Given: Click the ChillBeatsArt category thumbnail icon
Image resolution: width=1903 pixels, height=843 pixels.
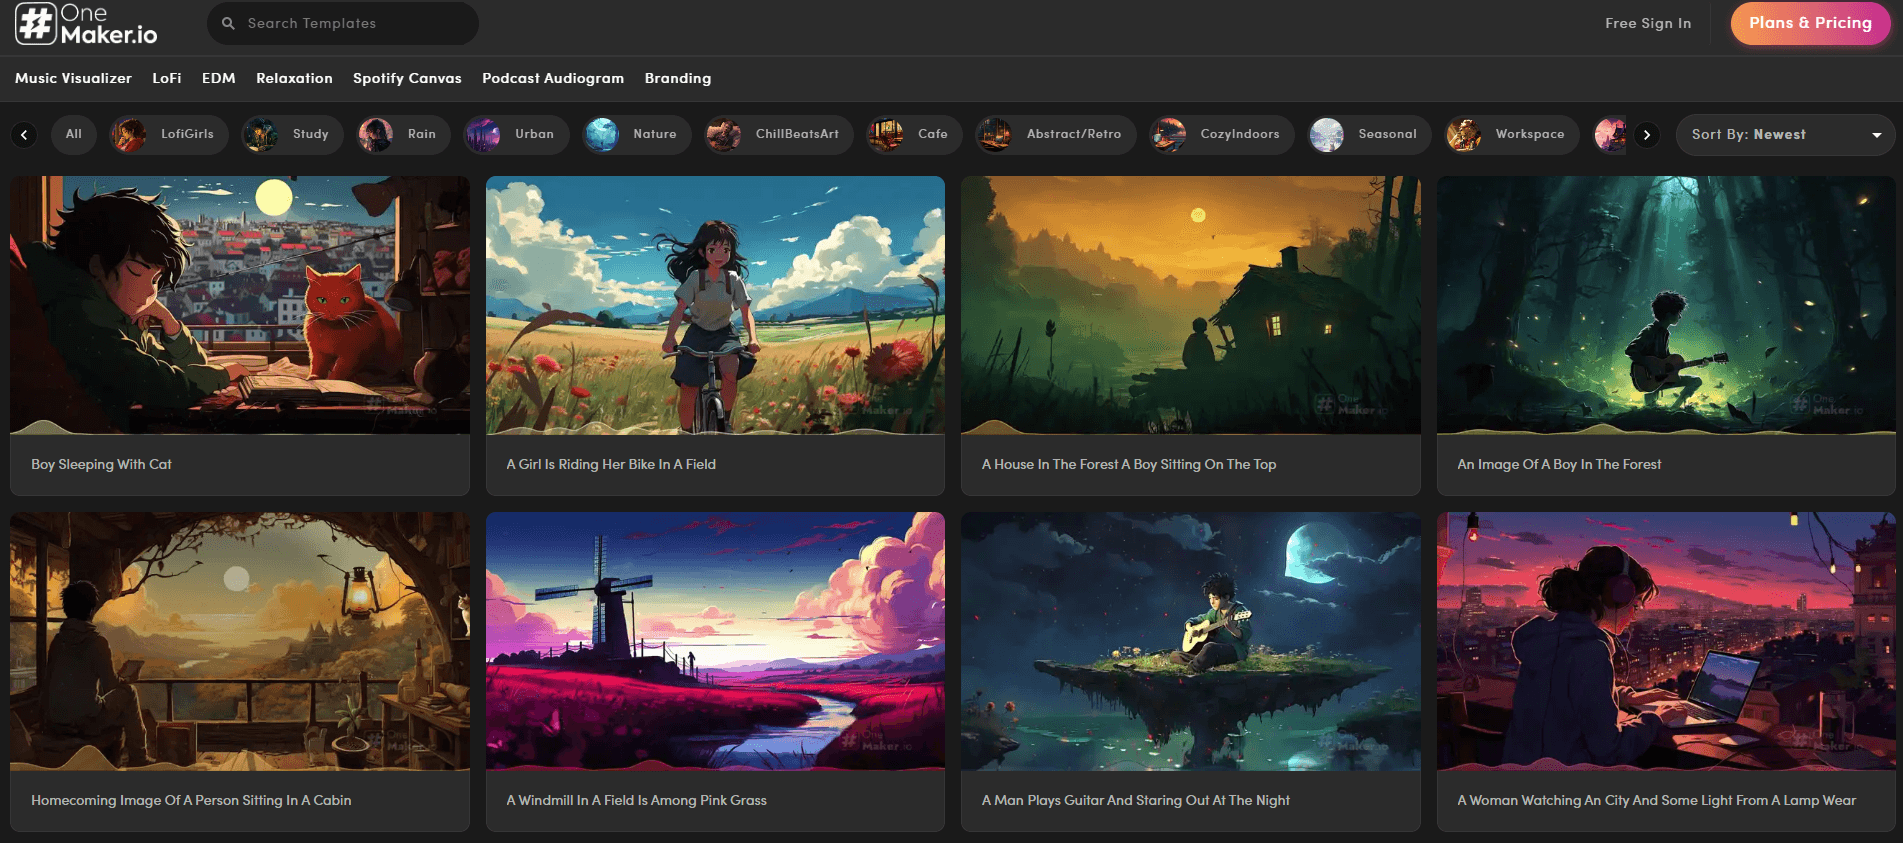Looking at the screenshot, I should point(723,134).
